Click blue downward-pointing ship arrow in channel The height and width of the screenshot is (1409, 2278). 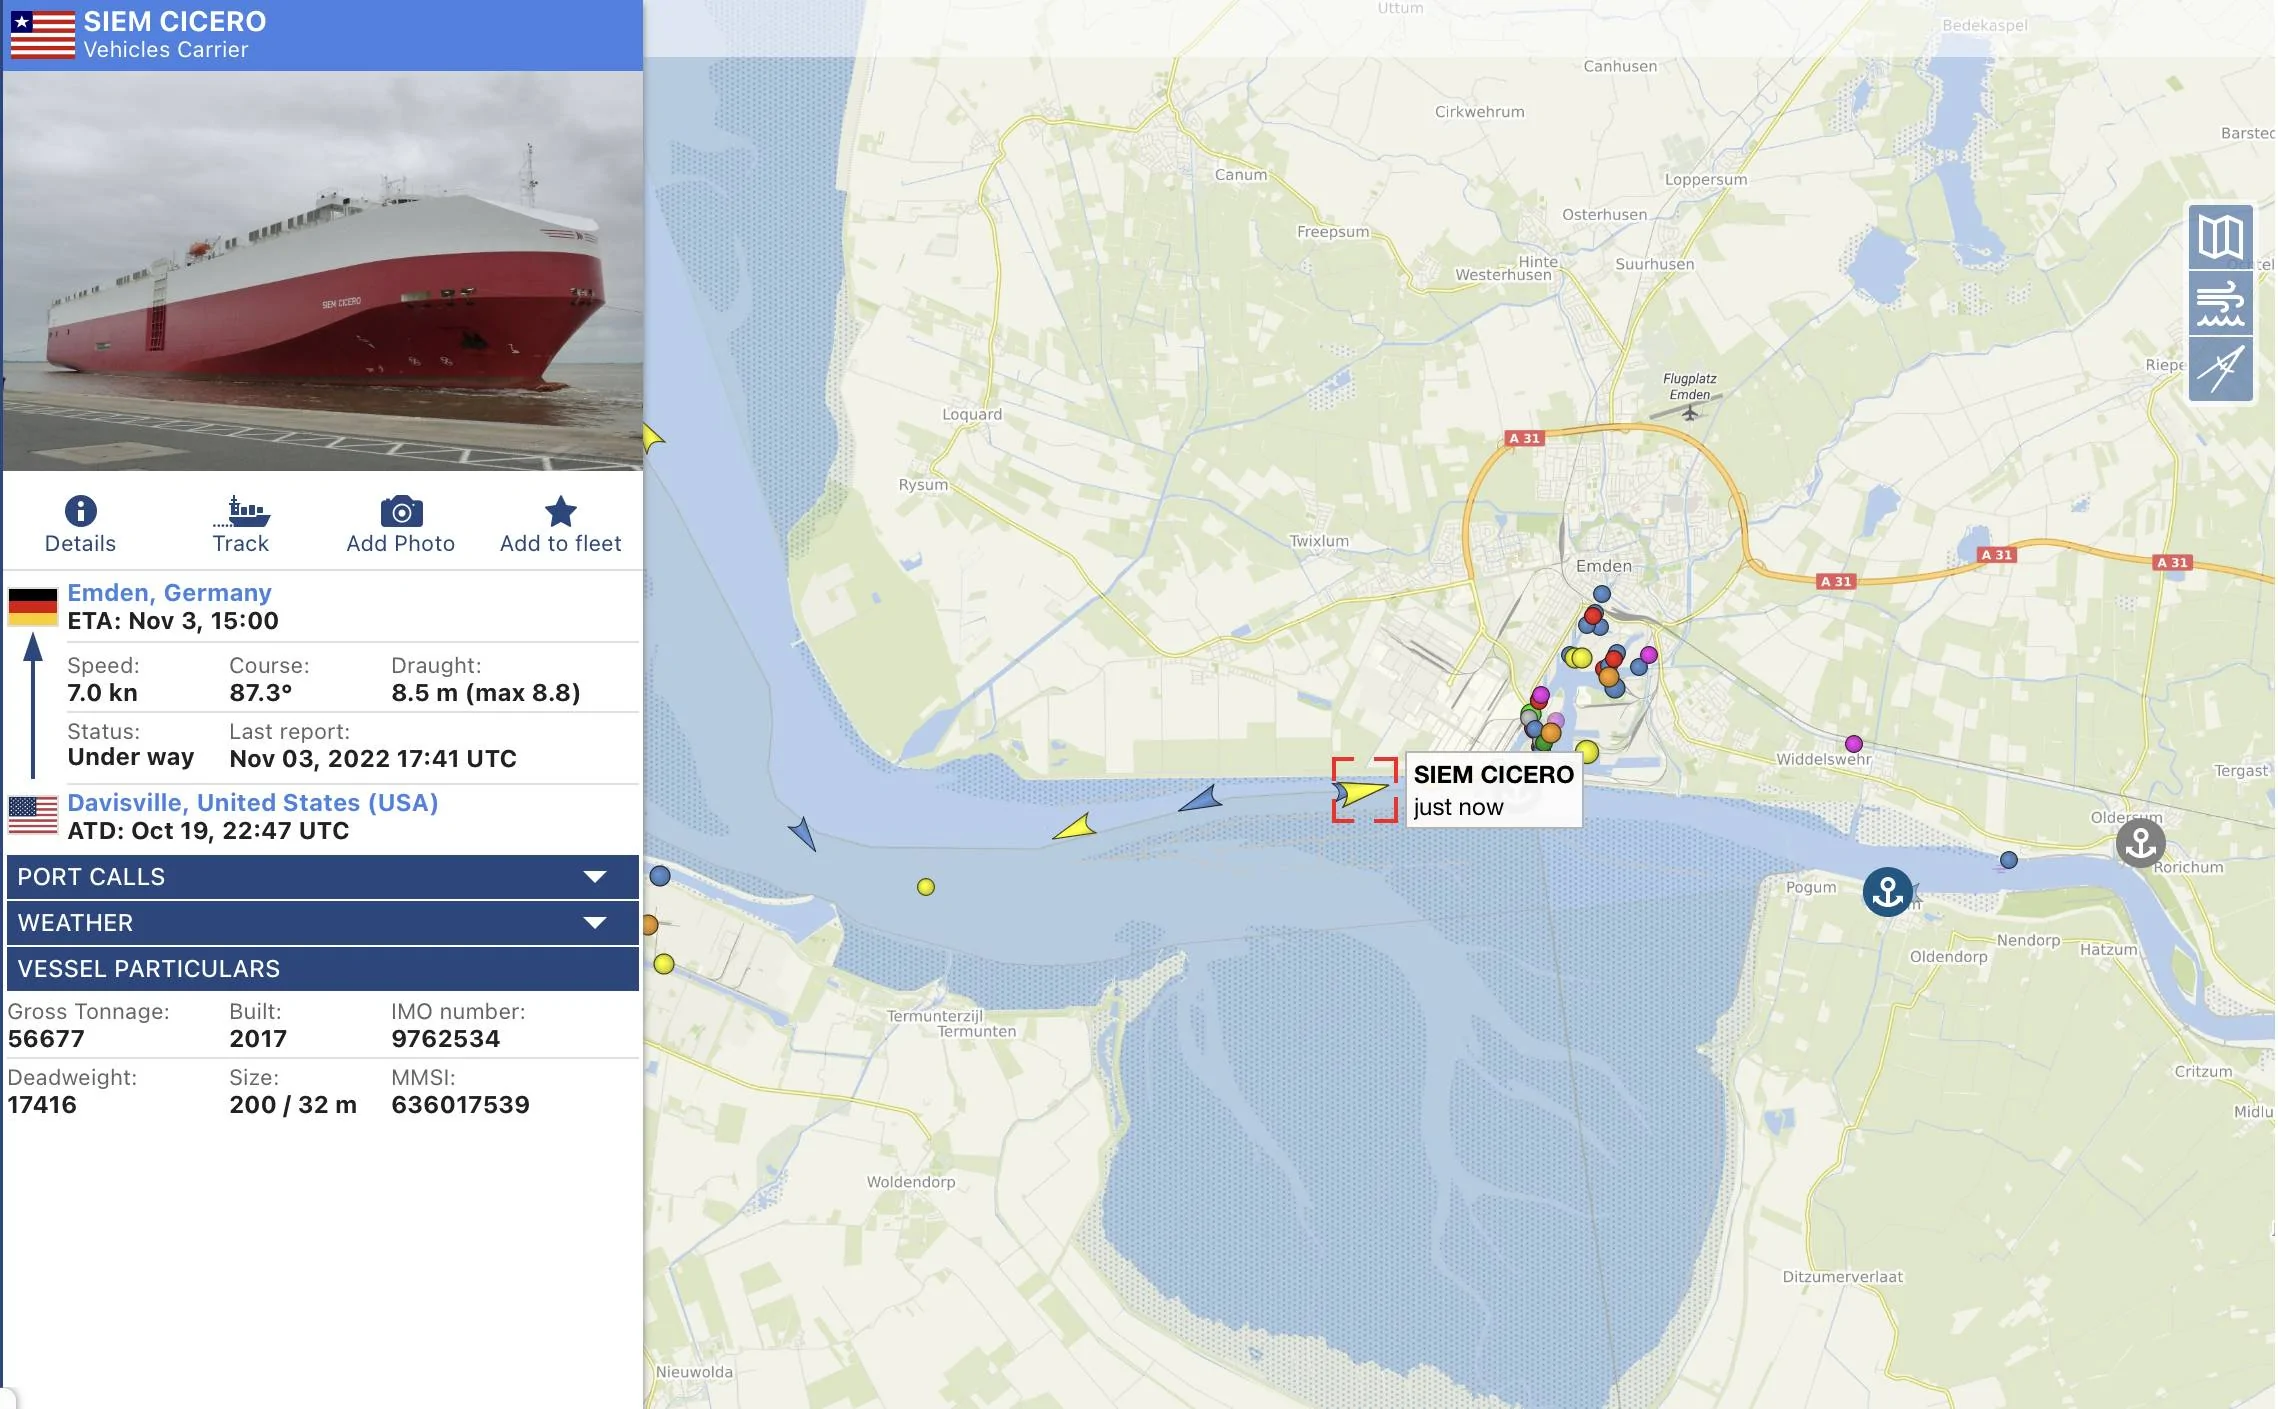click(803, 833)
